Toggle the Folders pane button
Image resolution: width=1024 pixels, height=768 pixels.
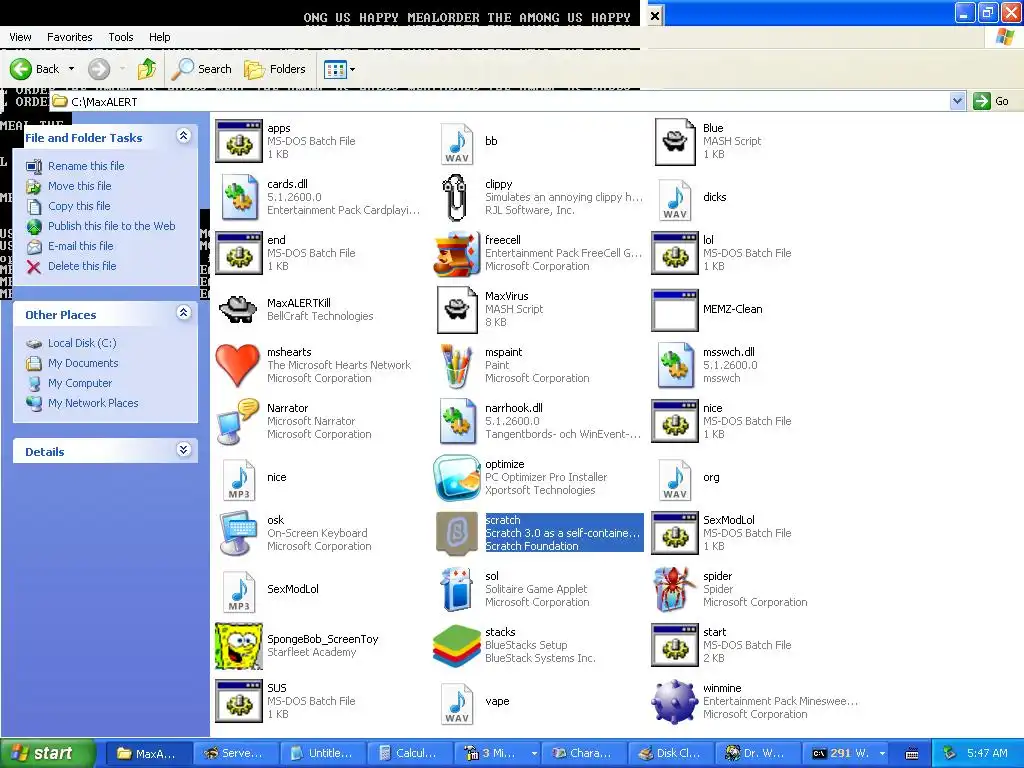(x=274, y=69)
